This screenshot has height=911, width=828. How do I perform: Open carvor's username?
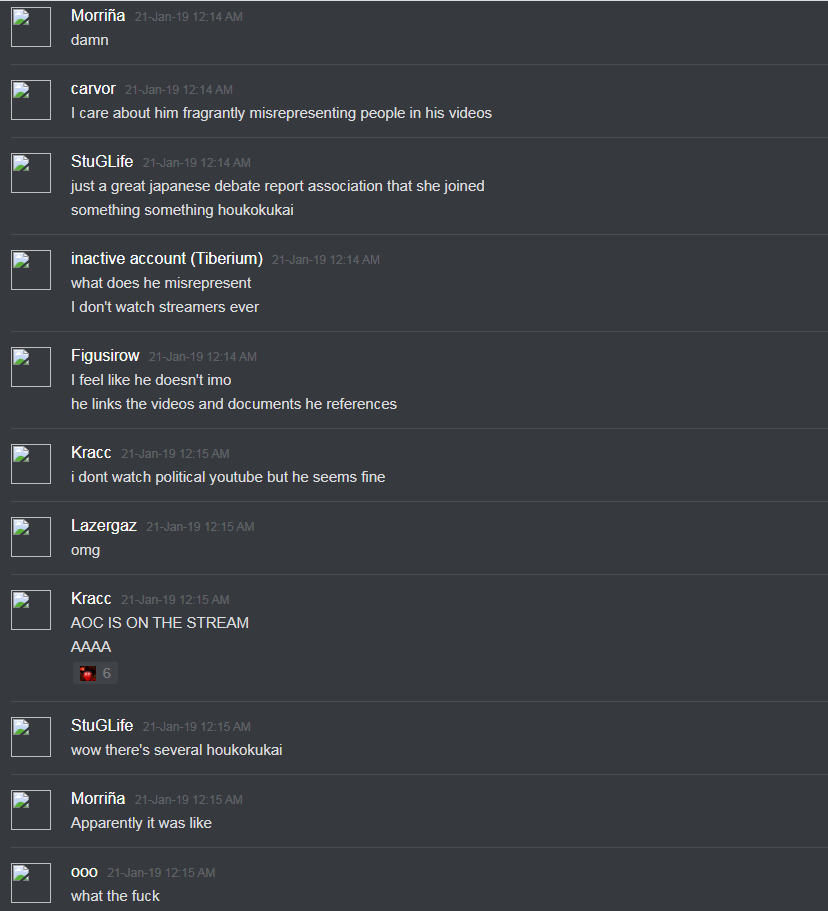(93, 89)
